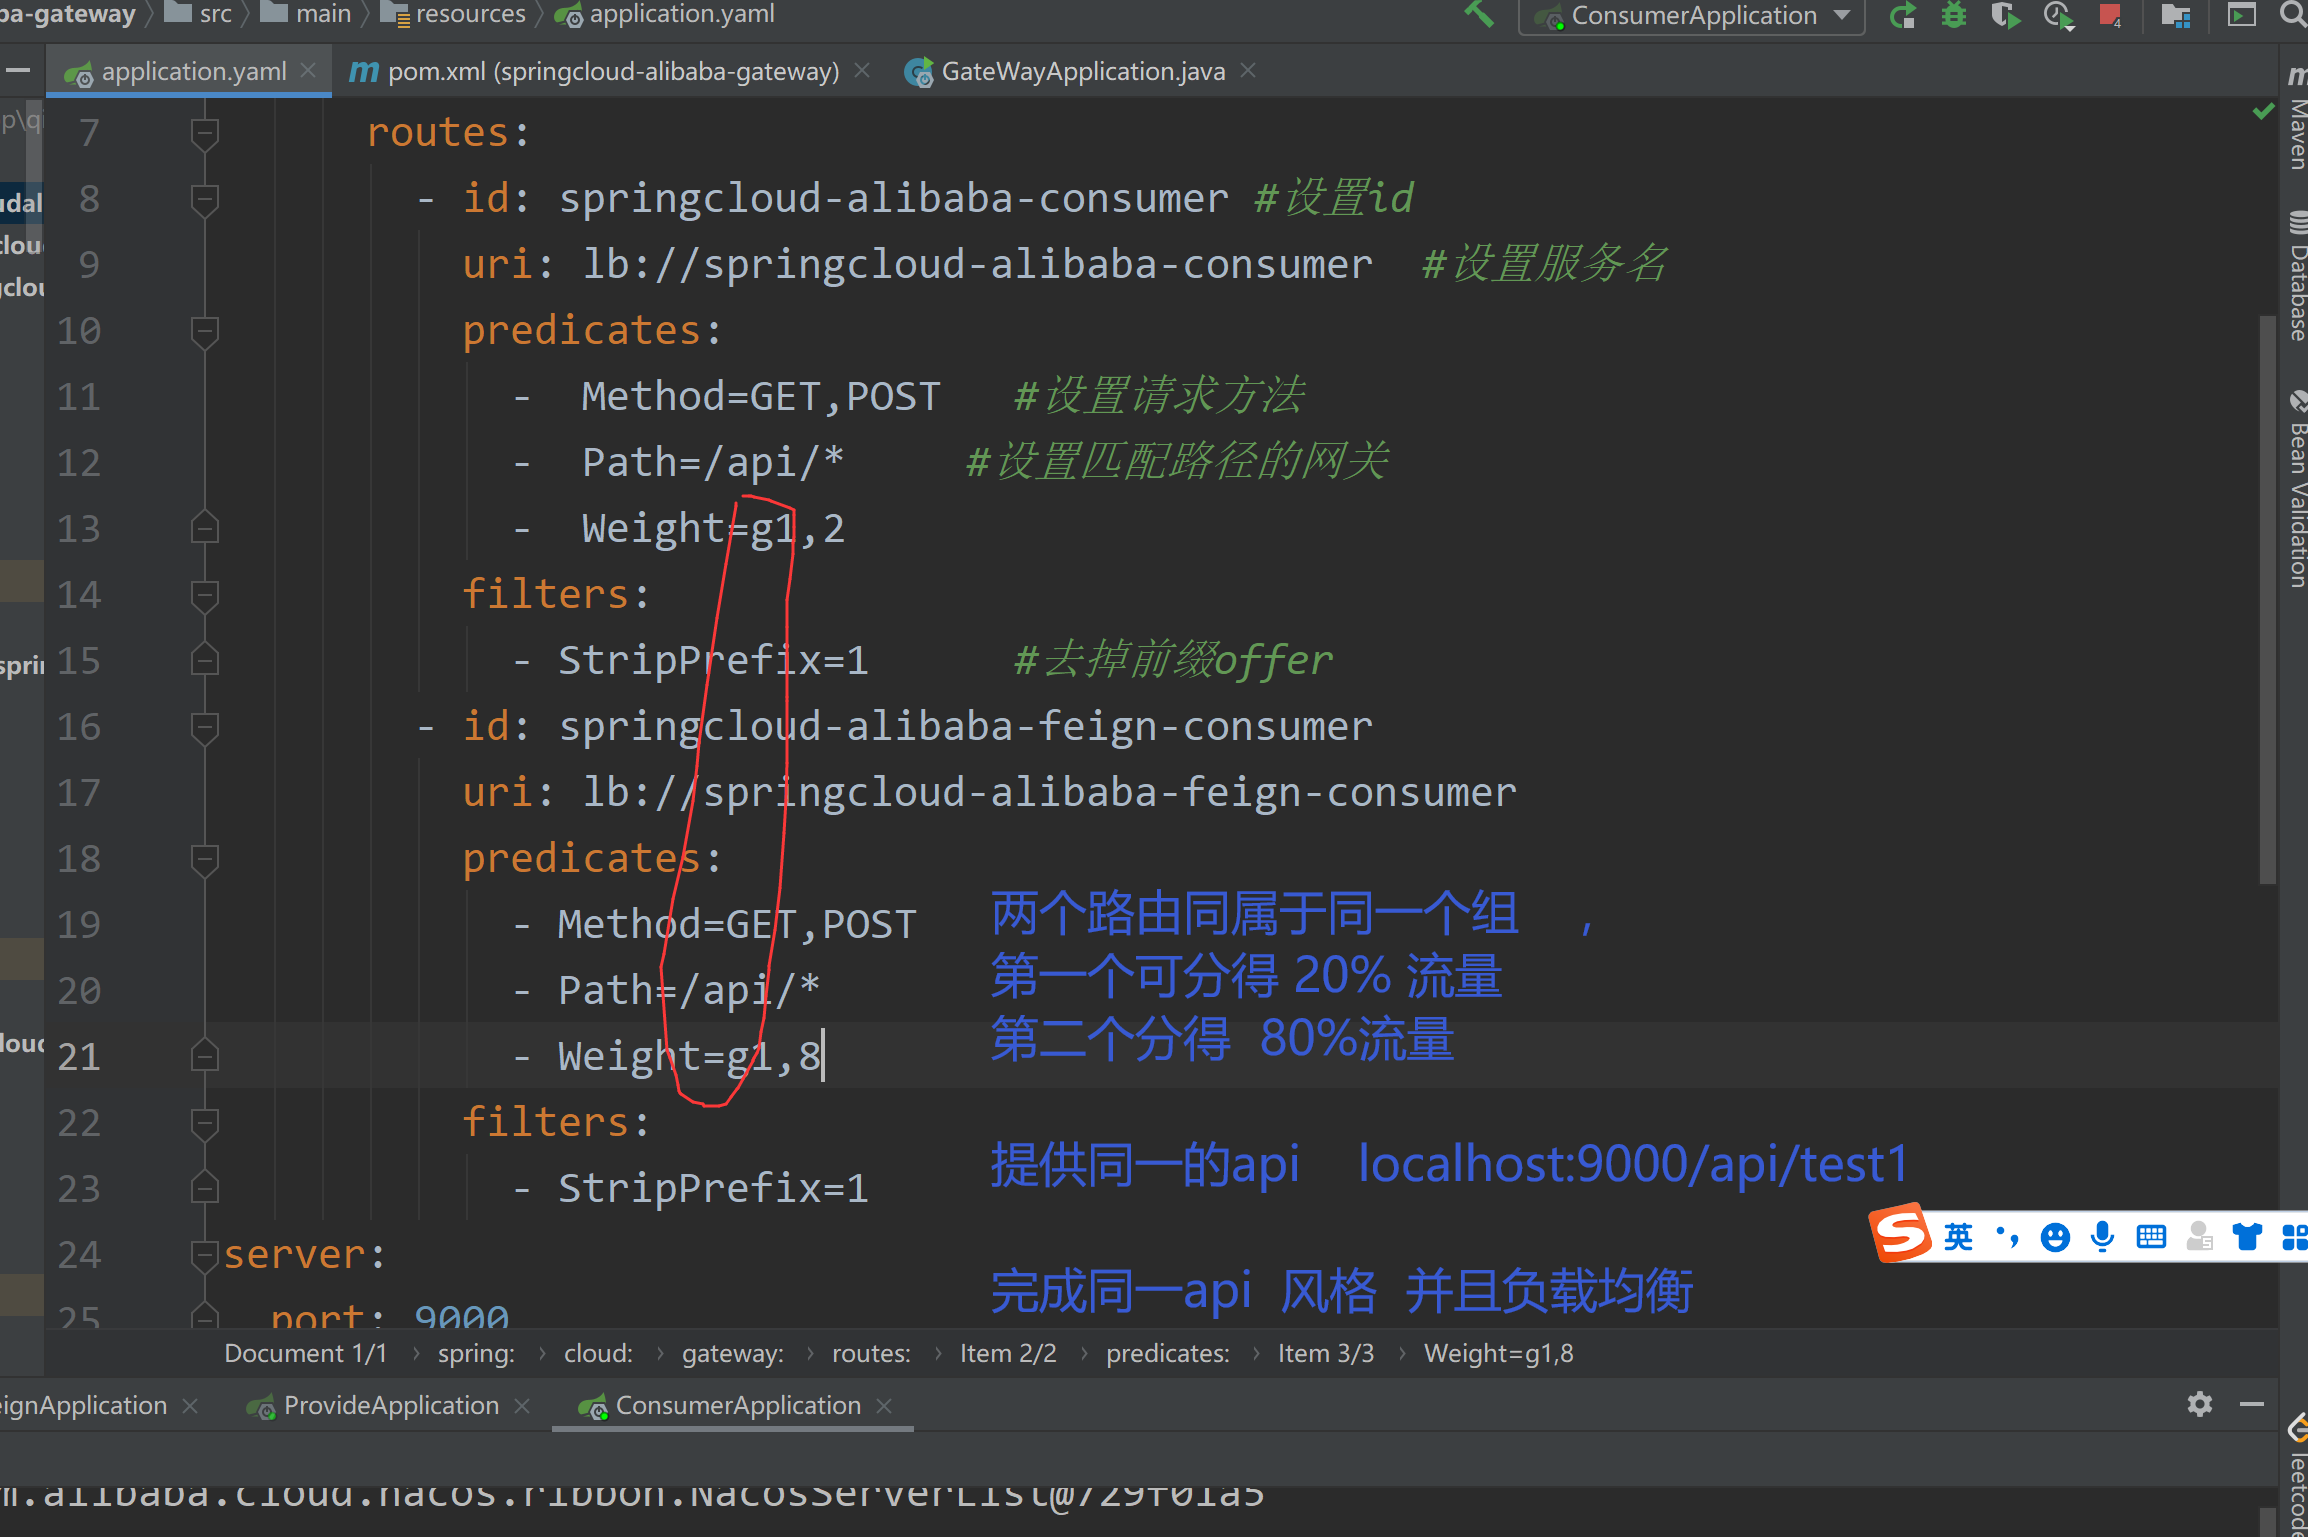Stop running processes with the red square
2308x1537 pixels.
(x=2110, y=16)
